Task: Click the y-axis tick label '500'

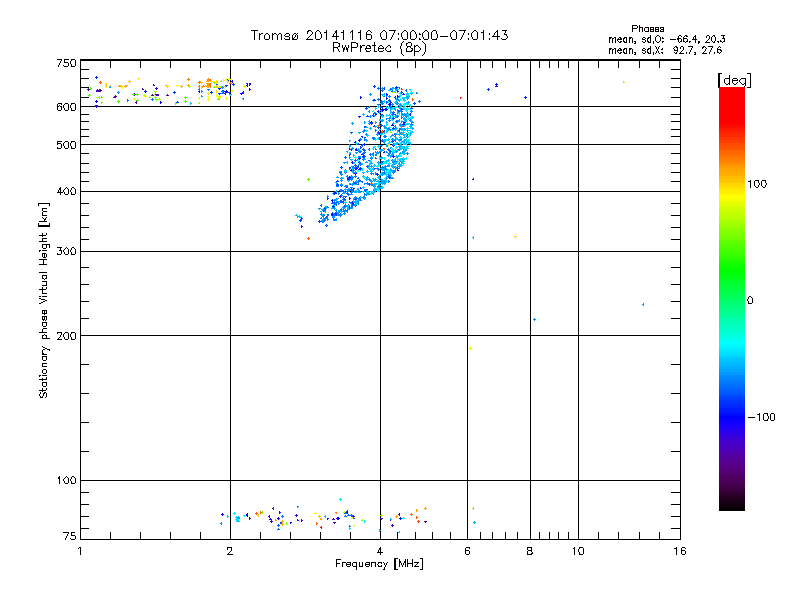Action: tap(66, 145)
